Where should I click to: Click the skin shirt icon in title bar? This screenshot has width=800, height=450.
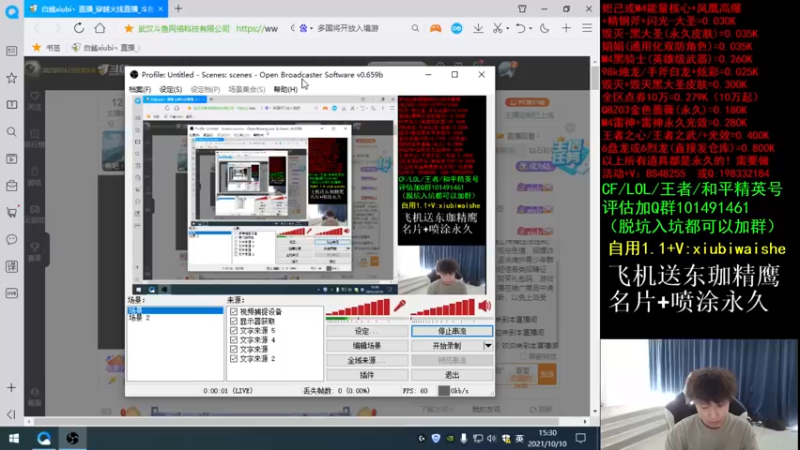coord(522,9)
